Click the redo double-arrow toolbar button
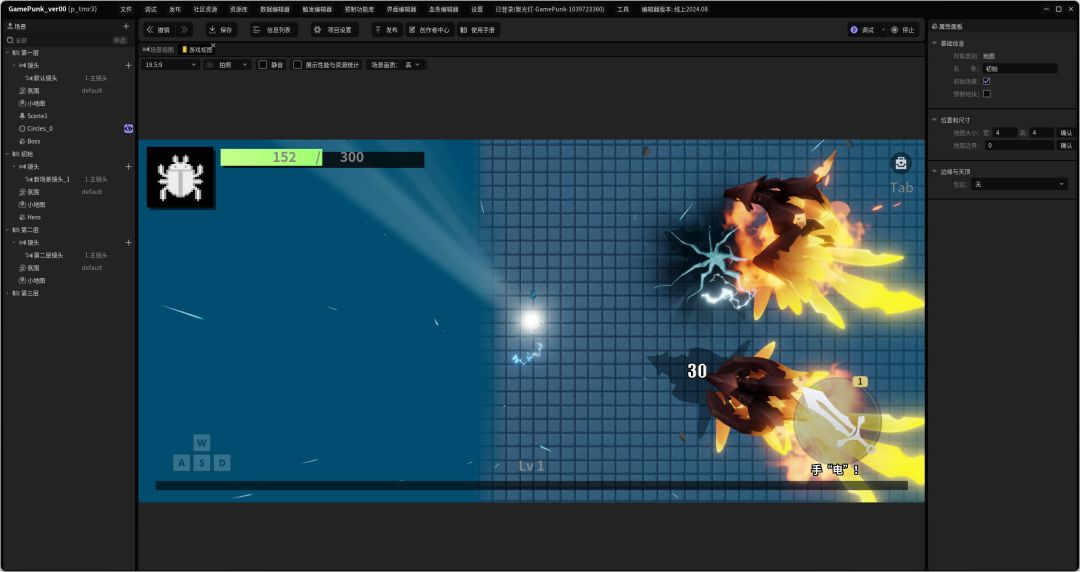The image size is (1080, 572). (x=184, y=30)
